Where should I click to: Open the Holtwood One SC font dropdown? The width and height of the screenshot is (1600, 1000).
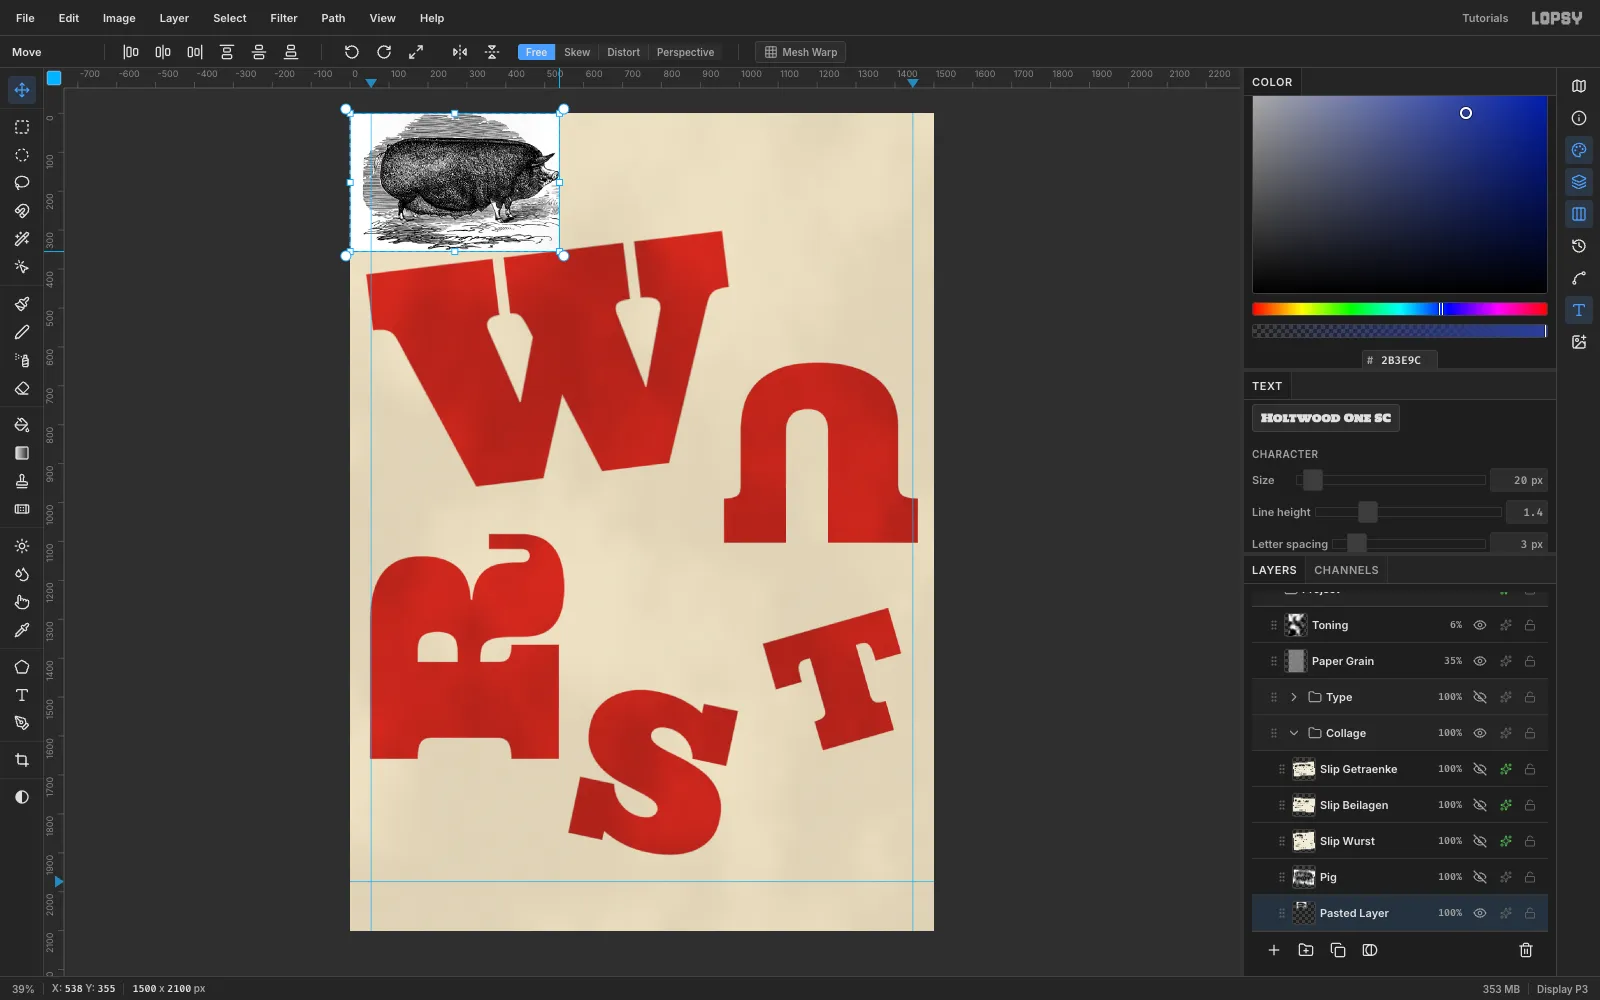tap(1326, 418)
